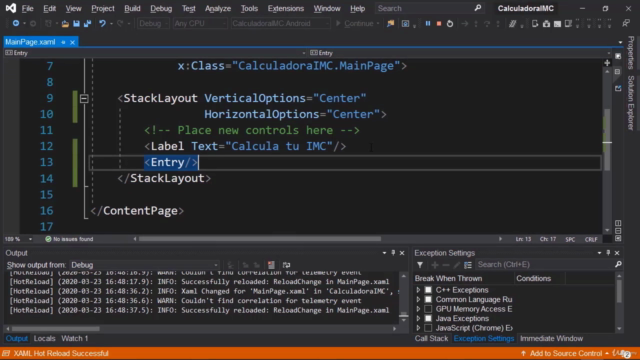Pin the Output panel
Screen dimensions: 640x360
pyautogui.click(x=393, y=253)
